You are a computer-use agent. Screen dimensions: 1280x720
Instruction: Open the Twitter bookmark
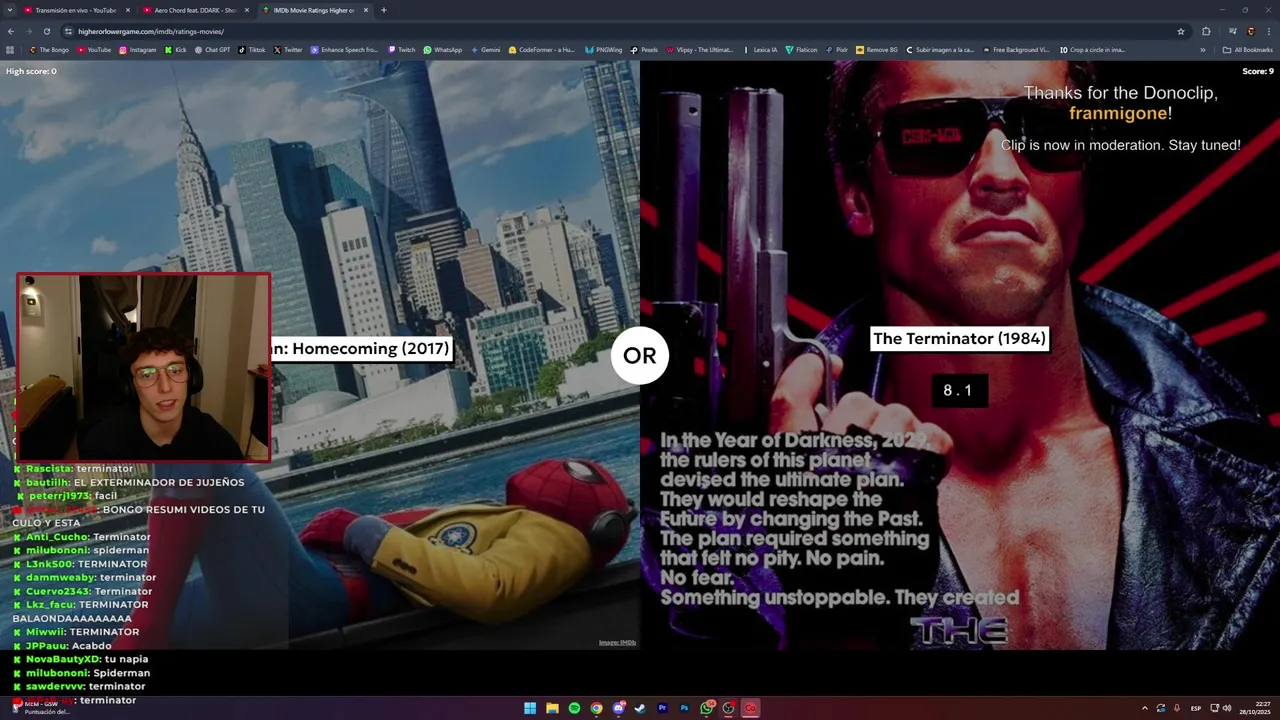288,49
